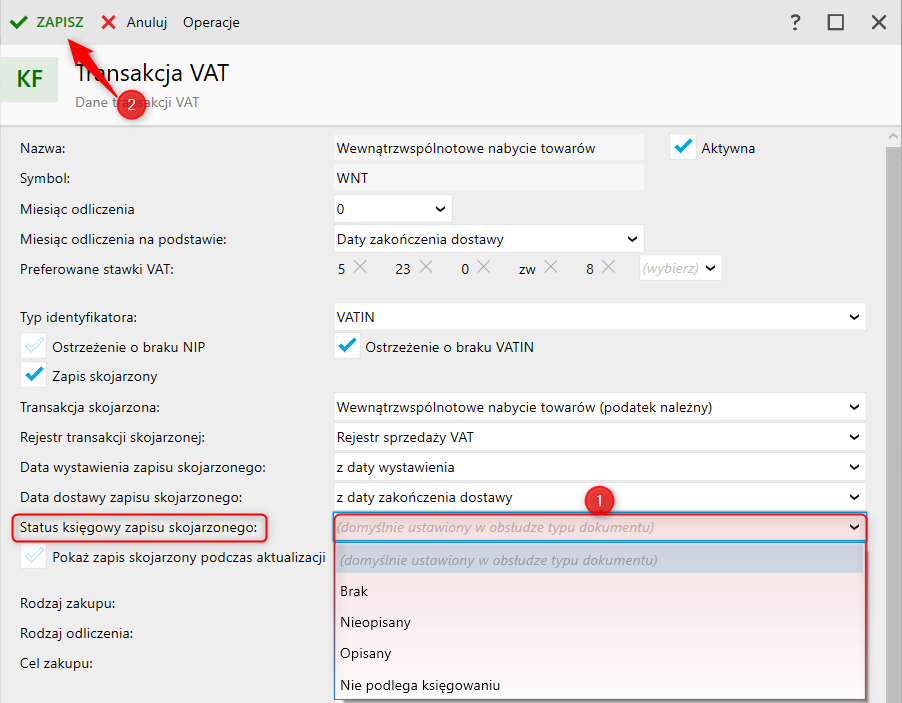
Task: Click the Anuluj cancel button
Action: 147,22
